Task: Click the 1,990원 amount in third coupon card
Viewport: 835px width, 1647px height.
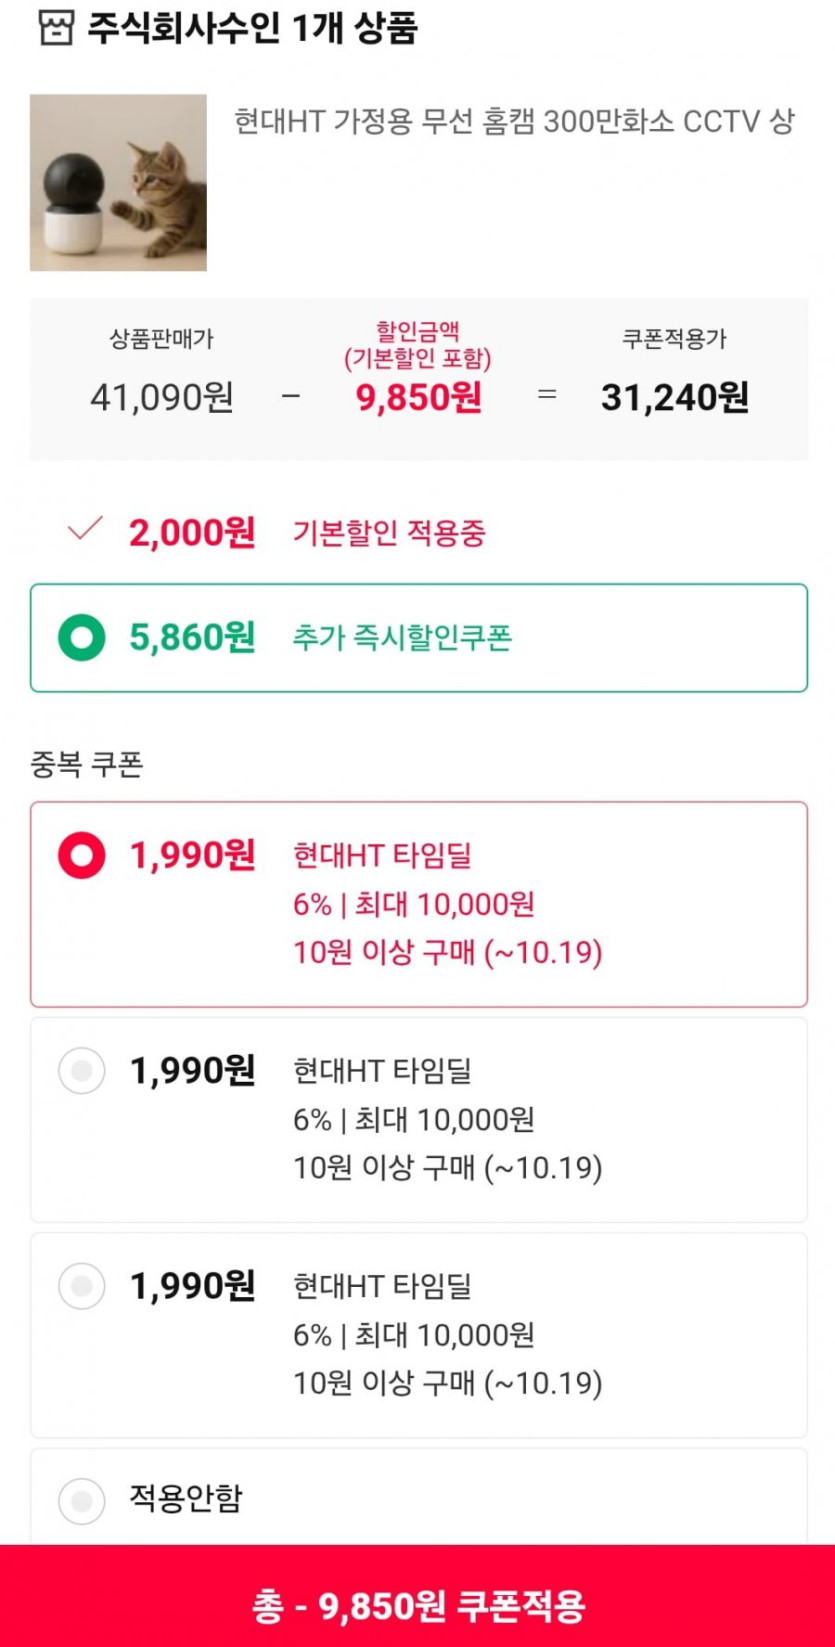Action: click(x=192, y=1286)
